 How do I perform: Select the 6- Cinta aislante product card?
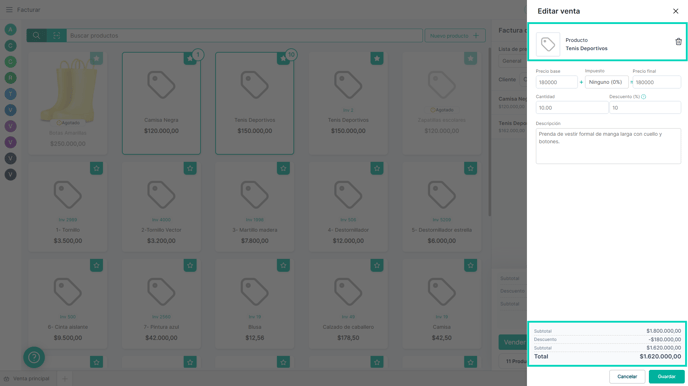point(68,304)
